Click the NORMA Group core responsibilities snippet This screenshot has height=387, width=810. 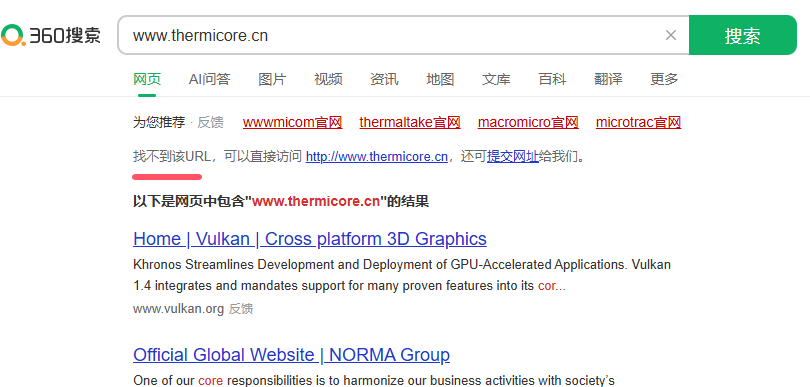(x=373, y=380)
